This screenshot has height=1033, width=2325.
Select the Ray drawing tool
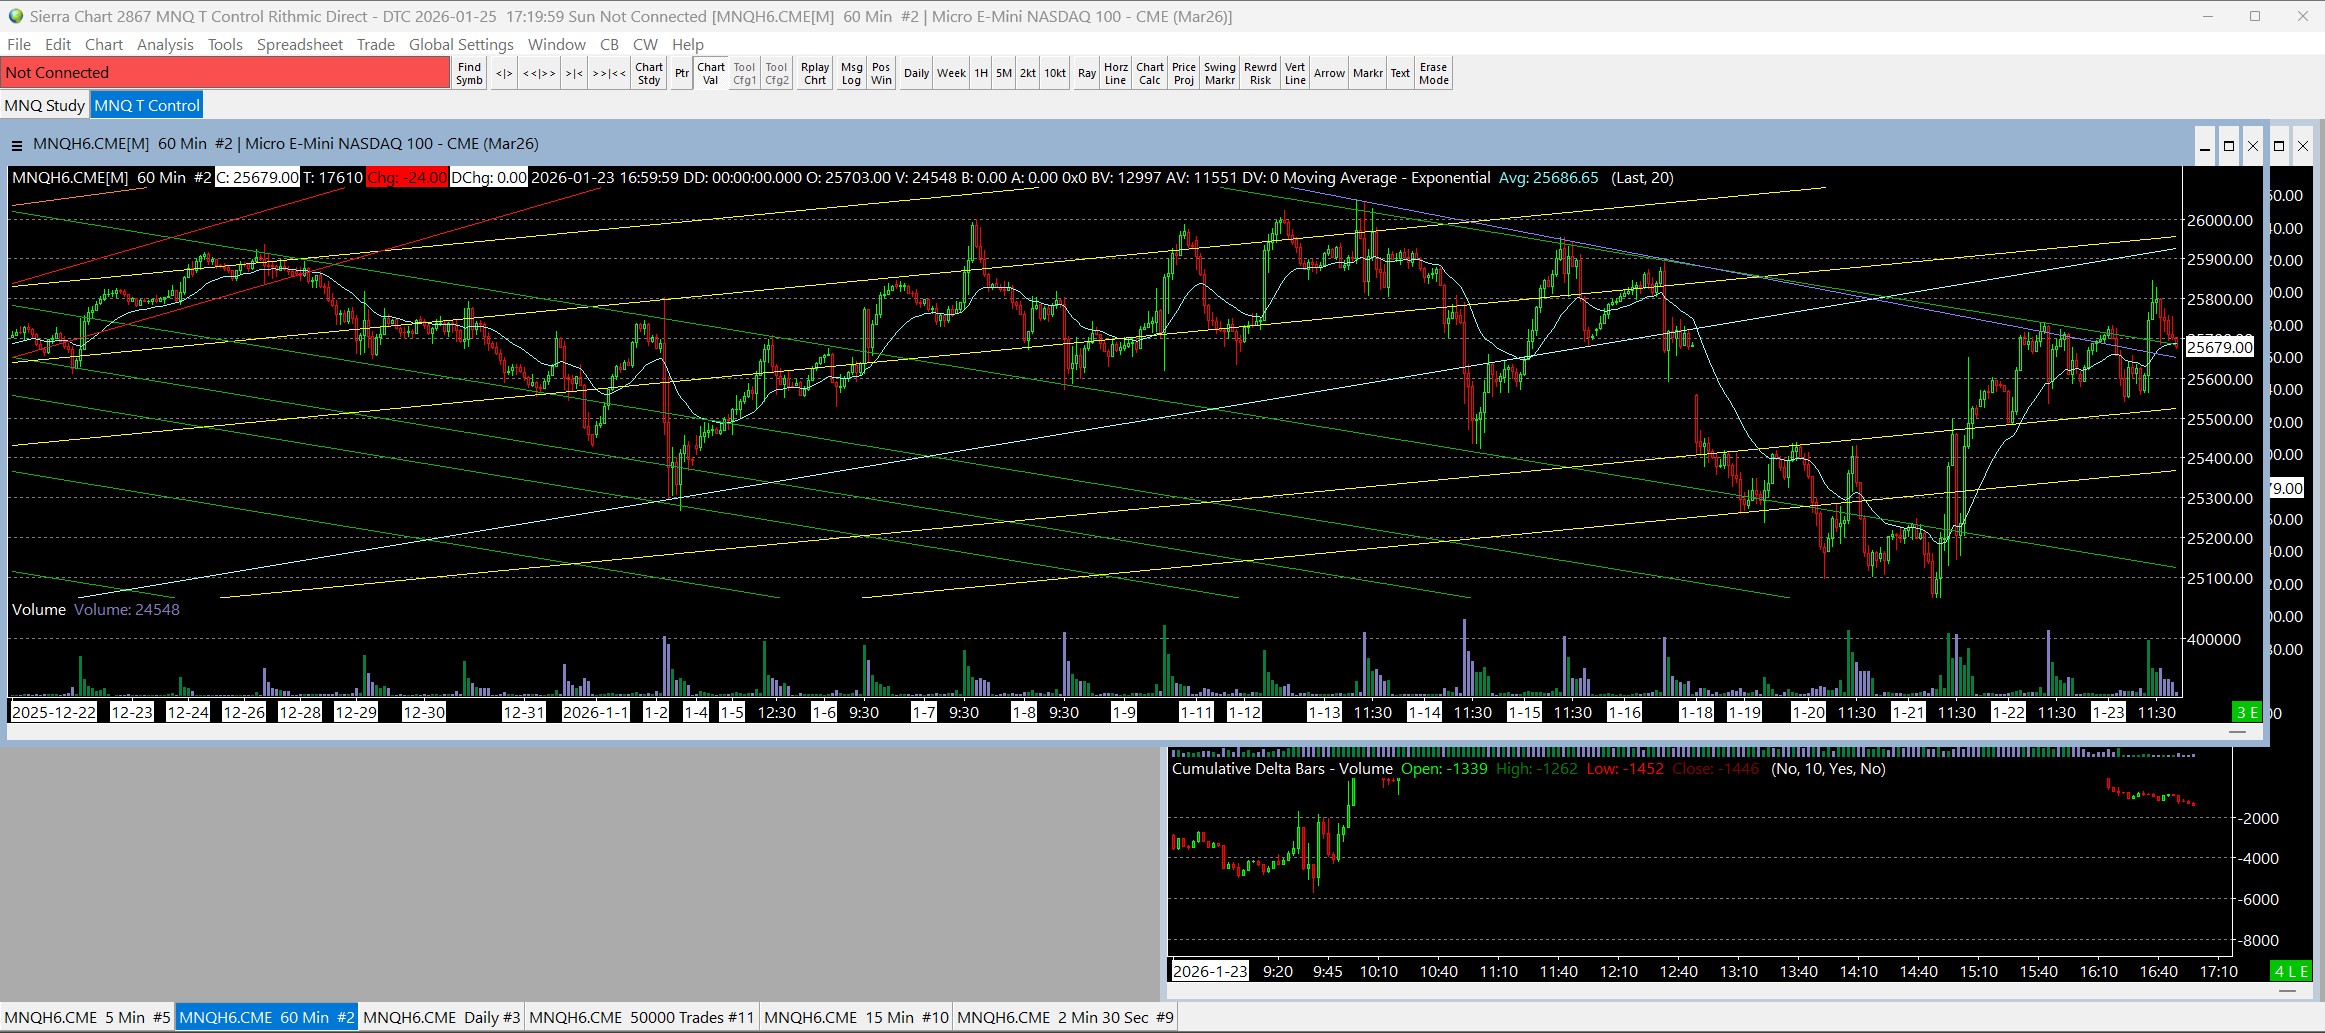pos(1087,73)
